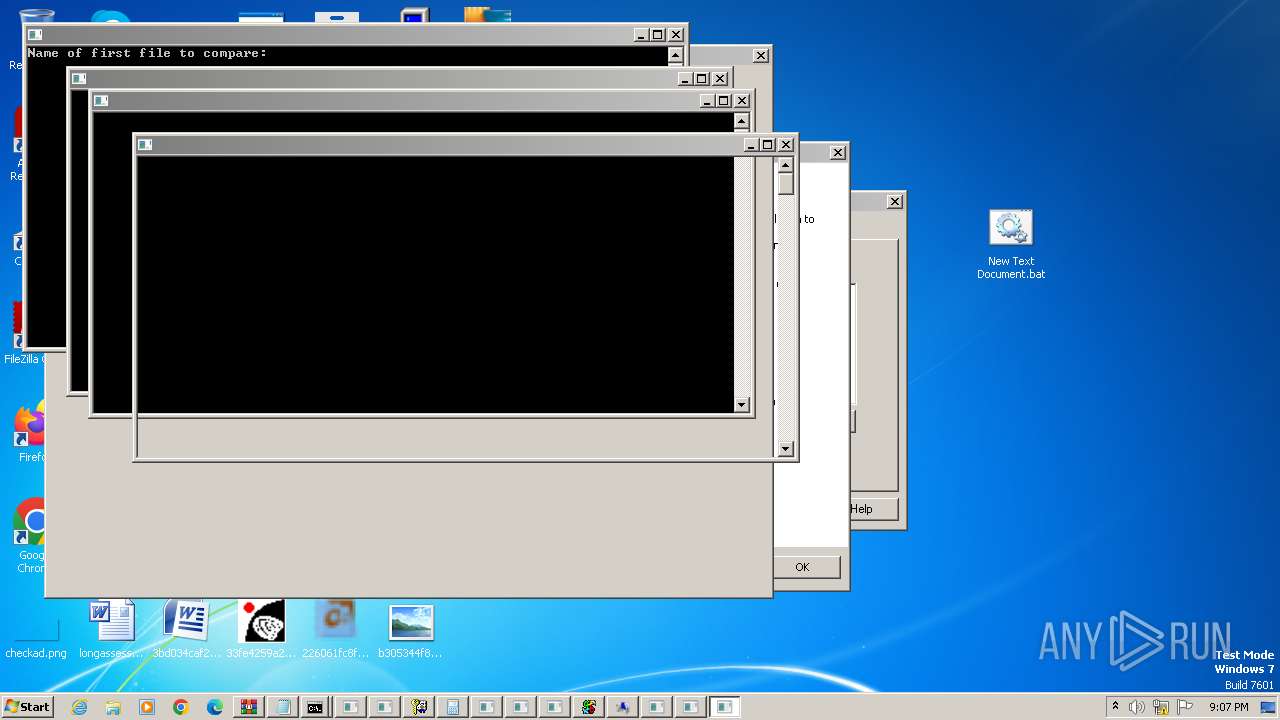
Task: Close the frontmost console window
Action: 786,145
